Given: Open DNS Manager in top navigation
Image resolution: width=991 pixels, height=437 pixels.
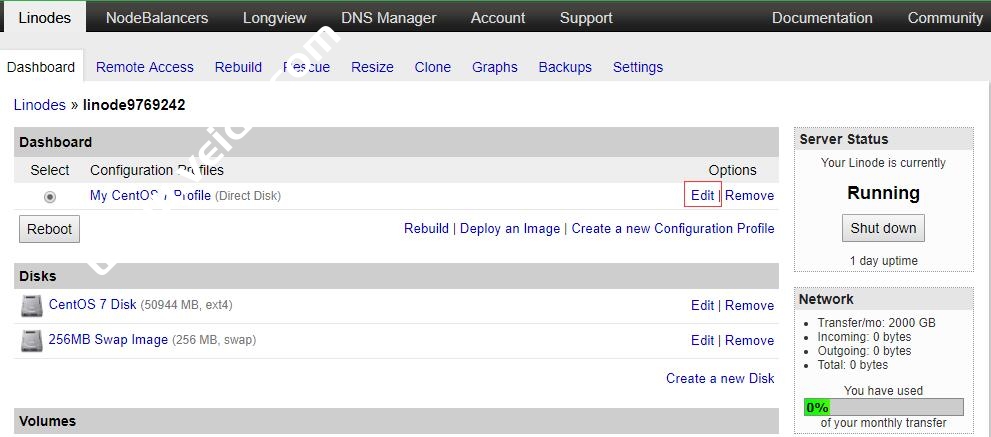Looking at the screenshot, I should point(388,18).
